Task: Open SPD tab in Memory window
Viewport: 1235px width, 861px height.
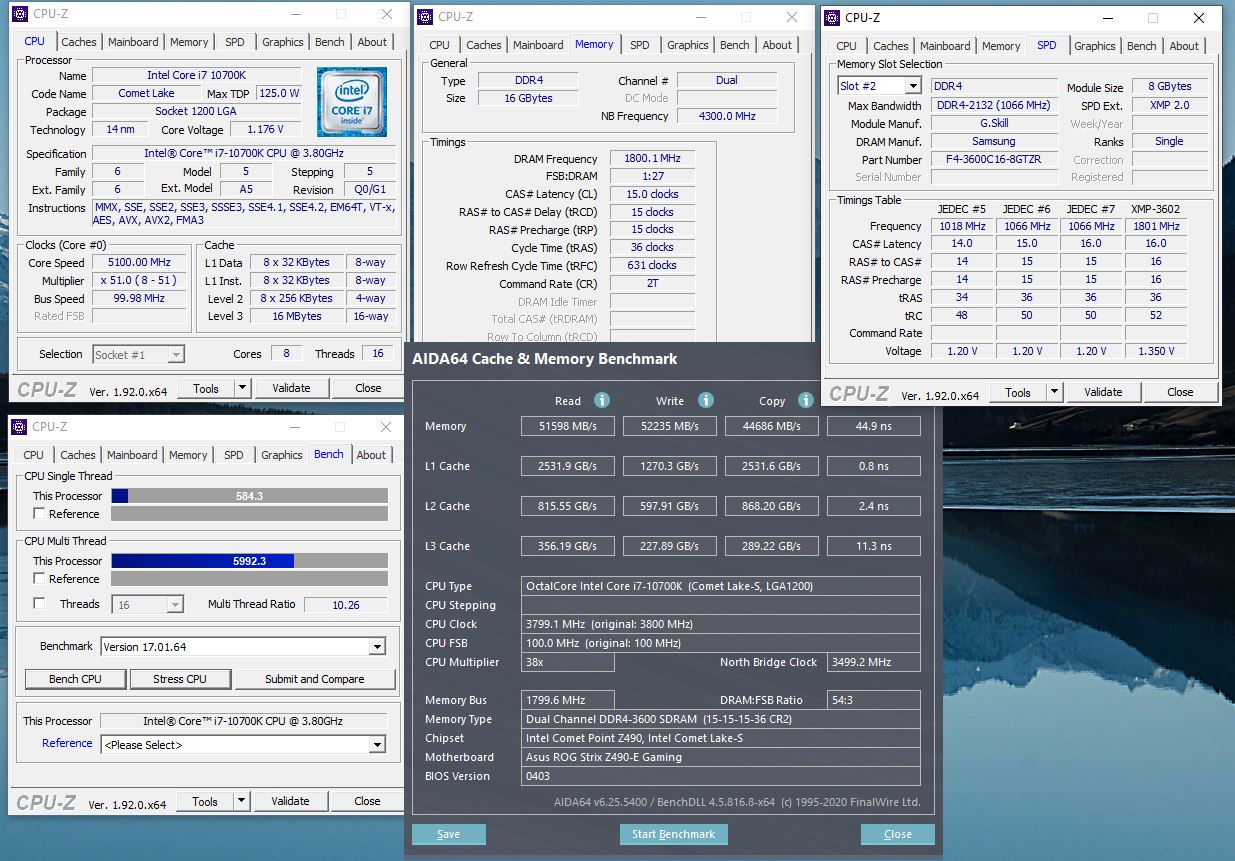Action: coord(640,45)
